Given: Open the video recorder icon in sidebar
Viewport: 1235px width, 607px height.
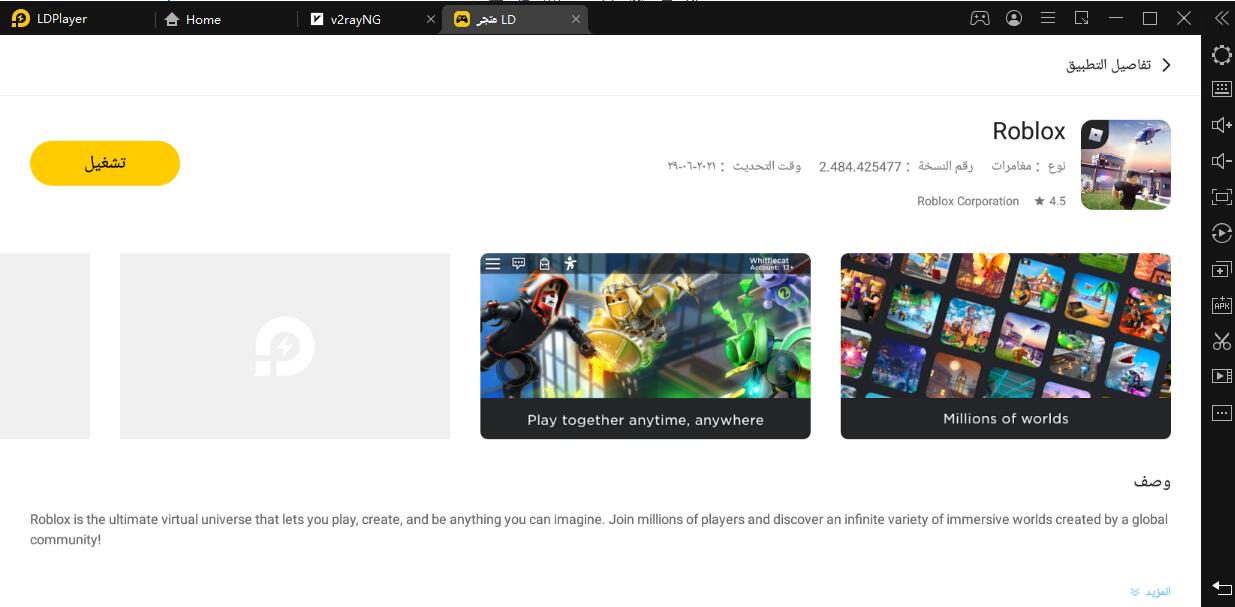Looking at the screenshot, I should point(1221,376).
